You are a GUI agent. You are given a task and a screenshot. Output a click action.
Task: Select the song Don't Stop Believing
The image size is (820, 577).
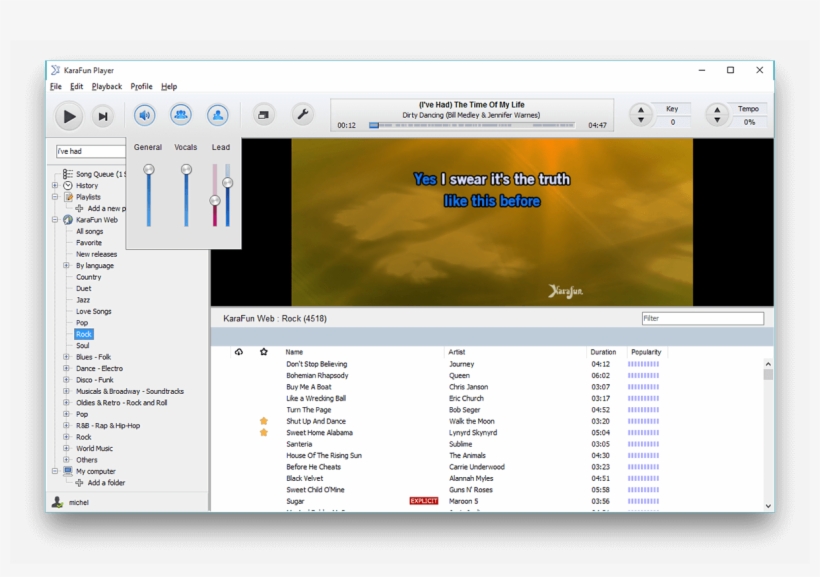coord(316,364)
